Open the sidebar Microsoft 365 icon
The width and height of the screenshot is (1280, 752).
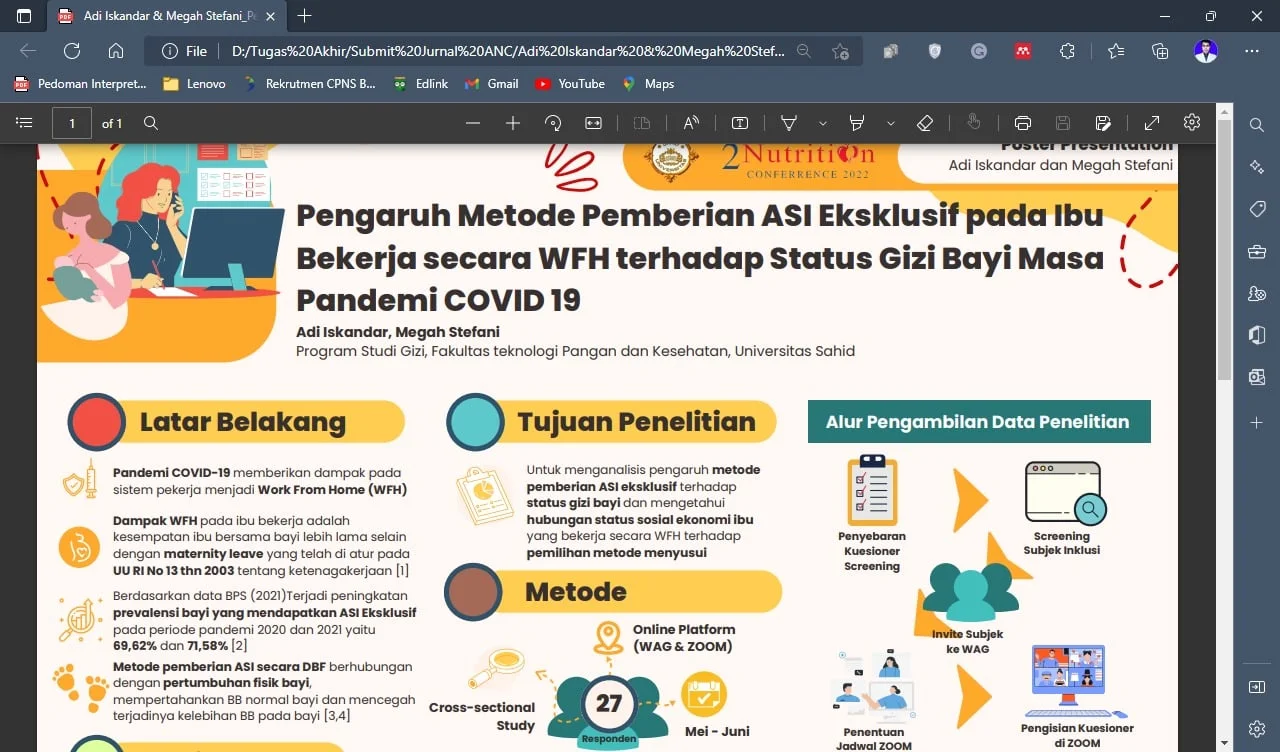pos(1257,335)
